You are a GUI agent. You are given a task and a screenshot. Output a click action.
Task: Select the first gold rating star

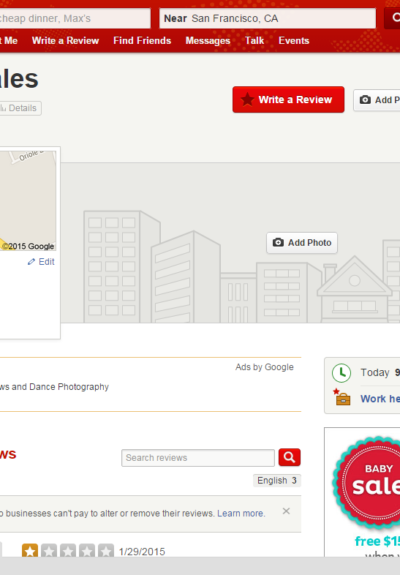[x=30, y=550]
